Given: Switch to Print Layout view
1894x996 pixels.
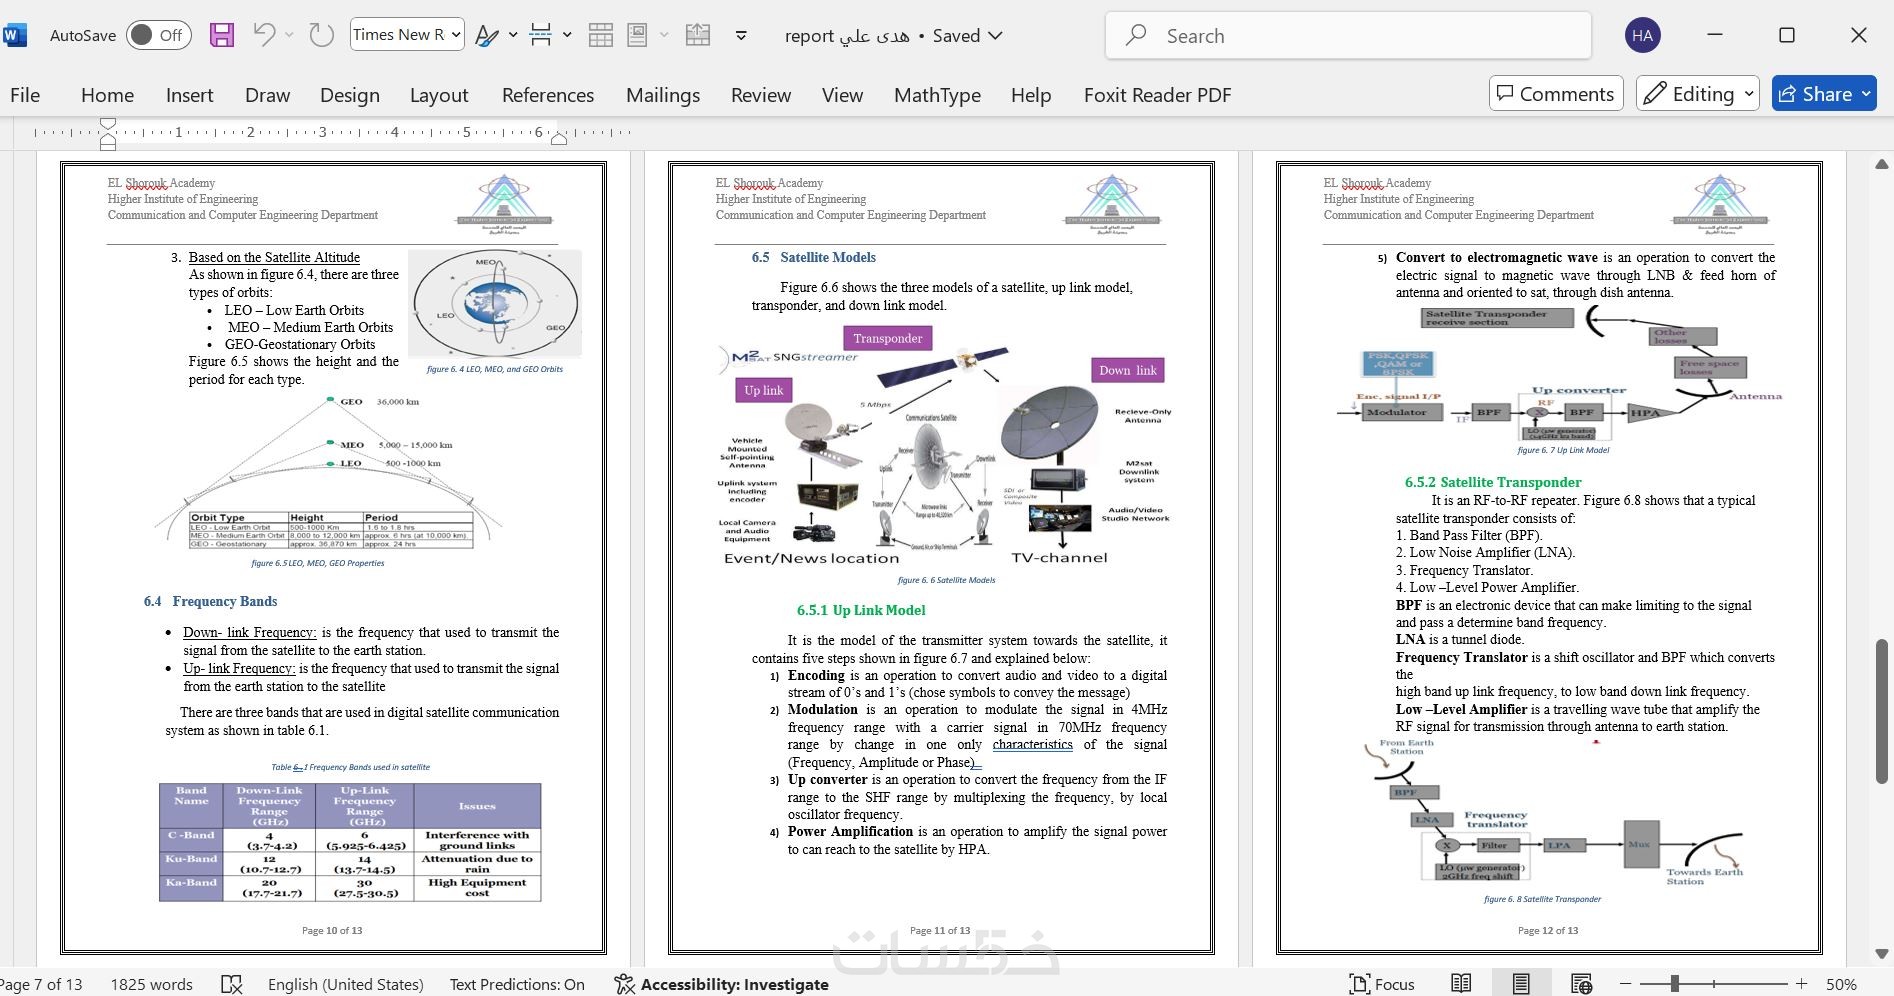Looking at the screenshot, I should click(x=1521, y=984).
